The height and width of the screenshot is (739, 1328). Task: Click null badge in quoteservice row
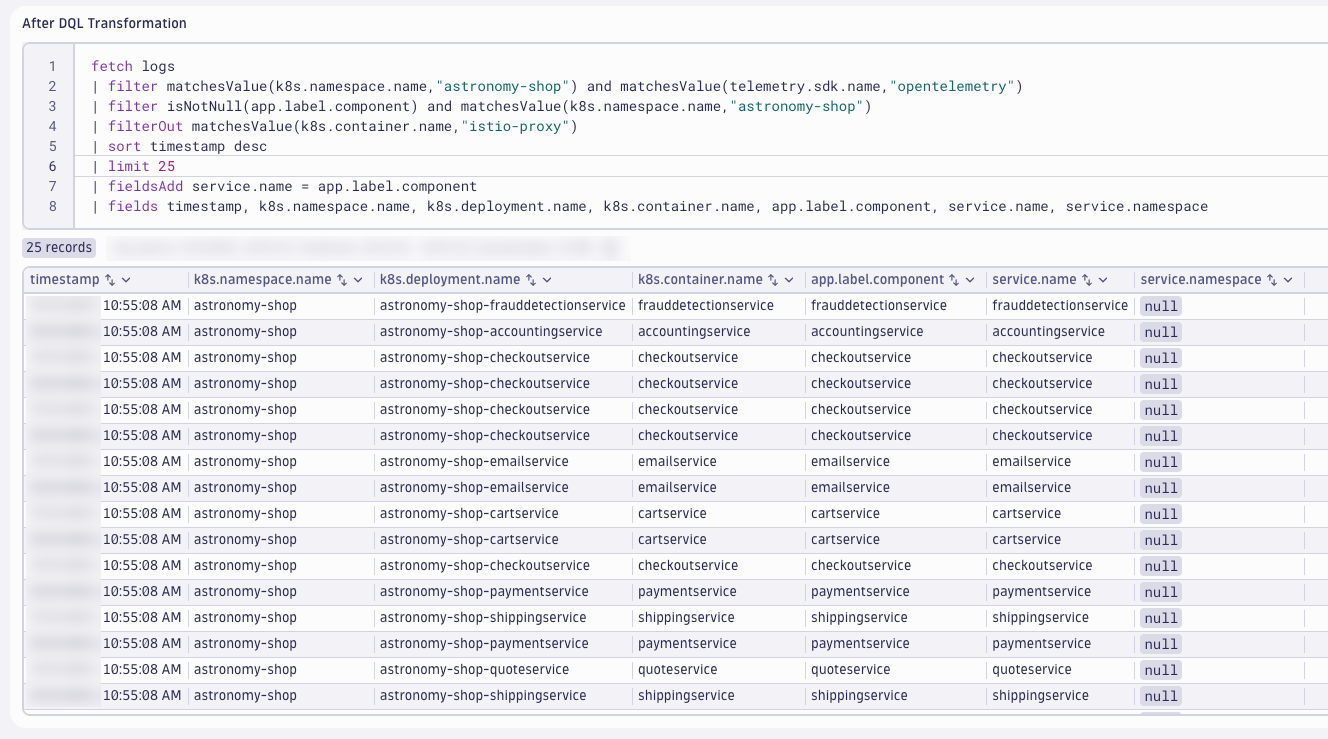pos(1161,670)
